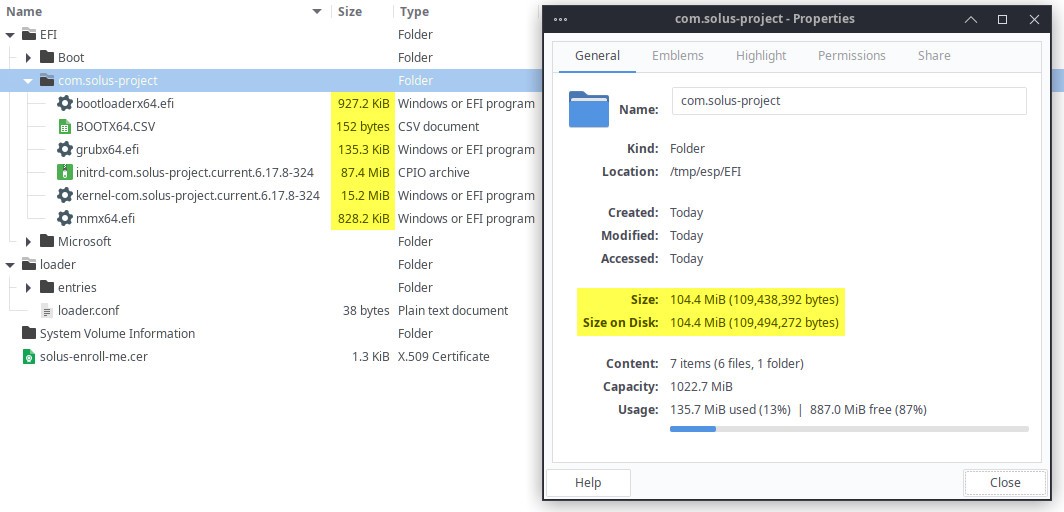Expand the Microsoft folder
1064x512 pixels.
tap(28, 241)
